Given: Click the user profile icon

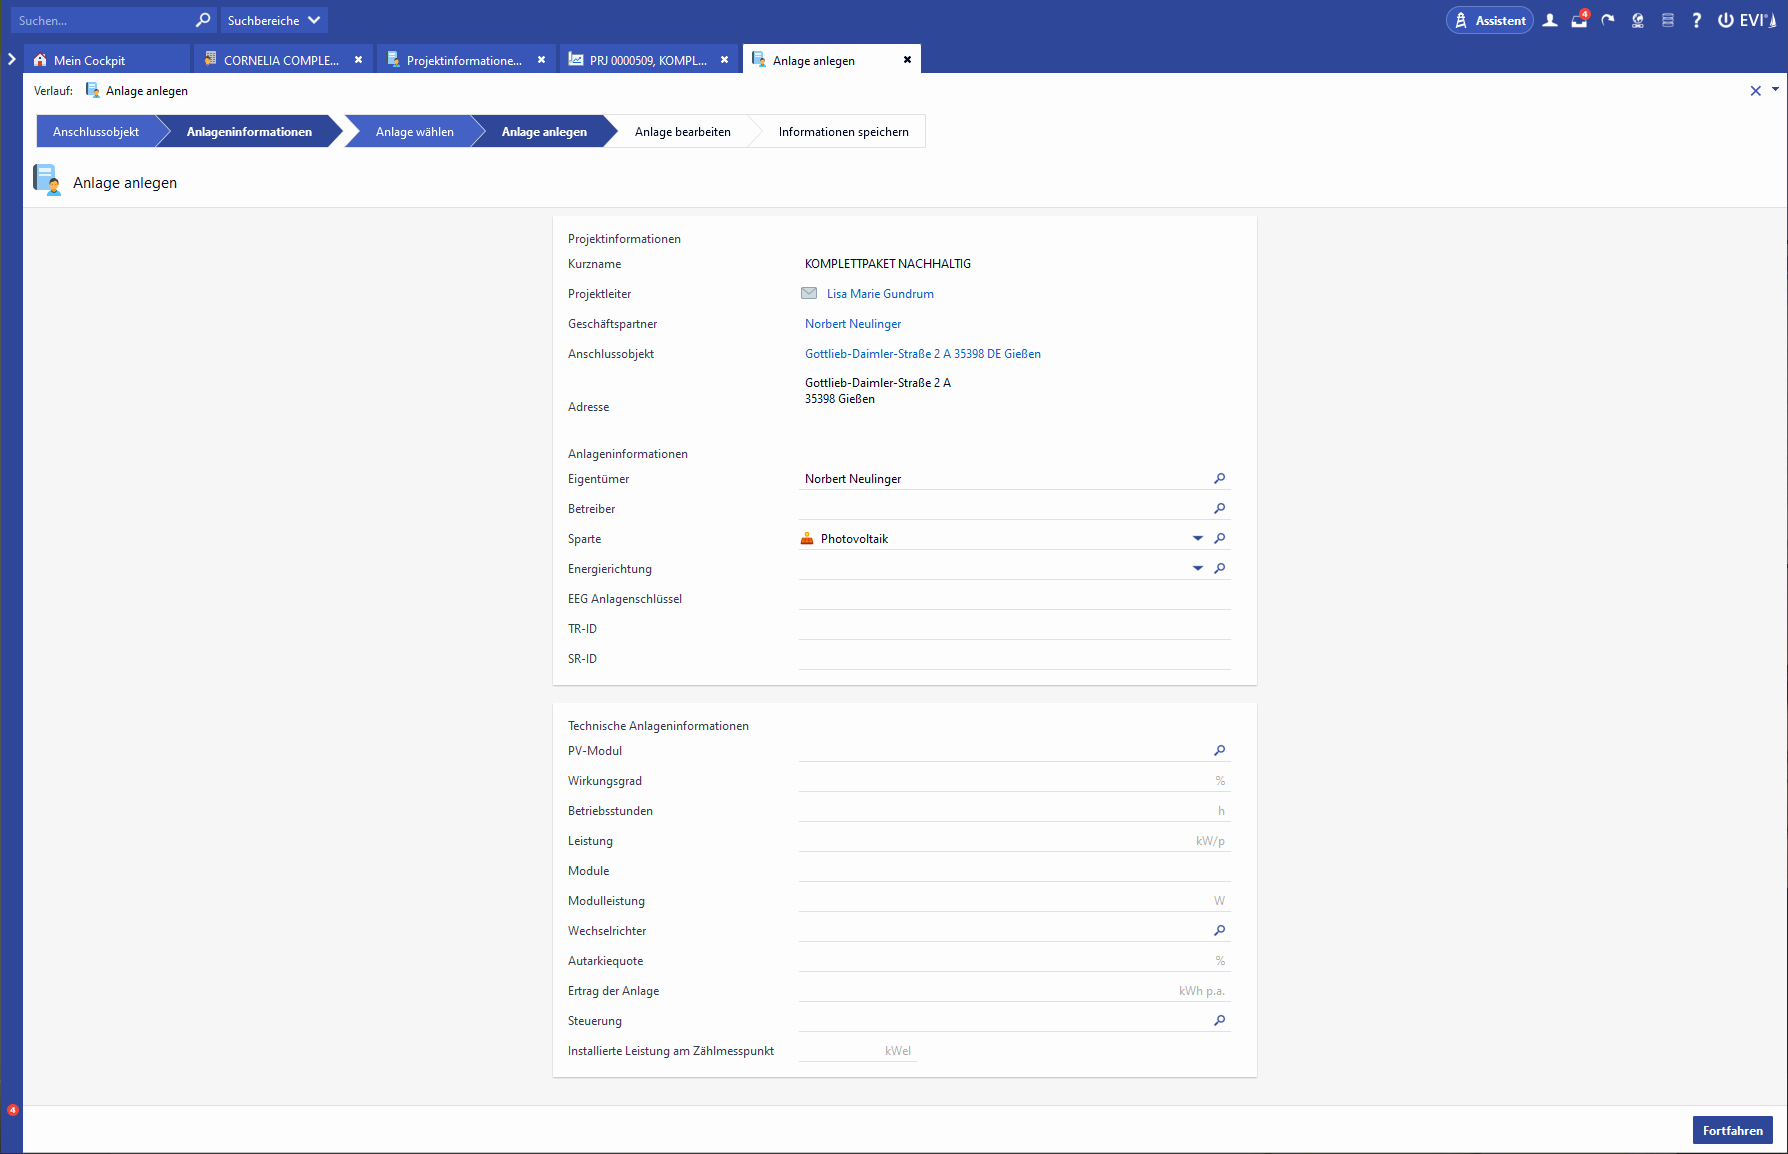Looking at the screenshot, I should pos(1550,20).
